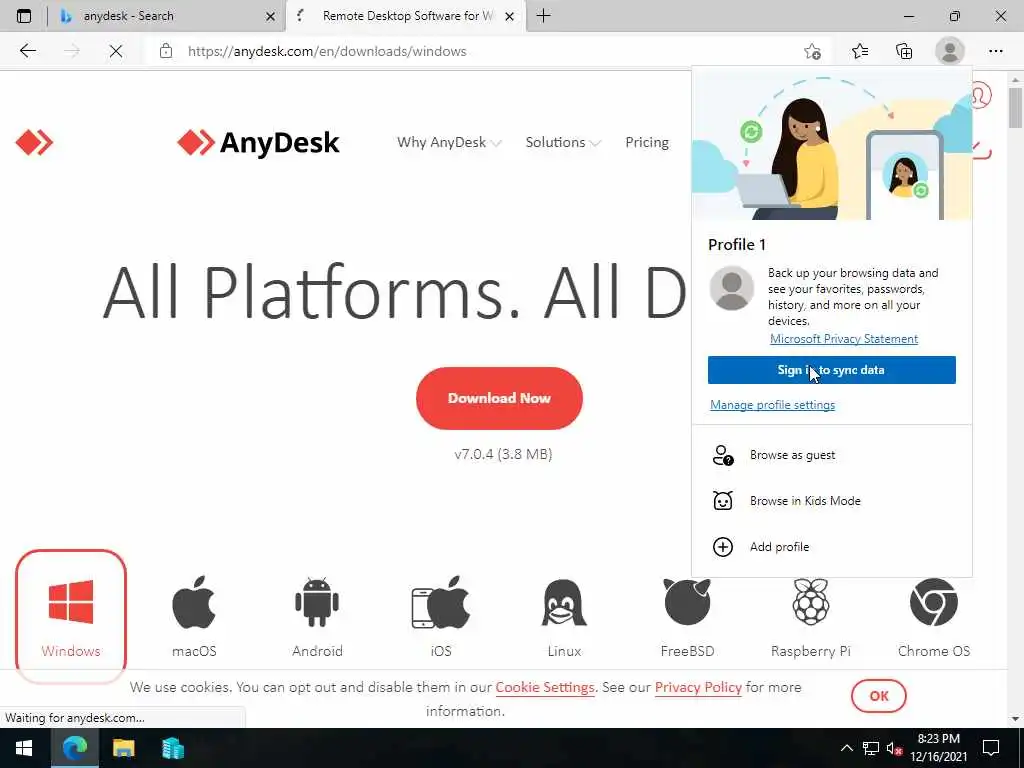Open the Edge tab actions menu icon
This screenshot has width=1024, height=768.
[24, 16]
